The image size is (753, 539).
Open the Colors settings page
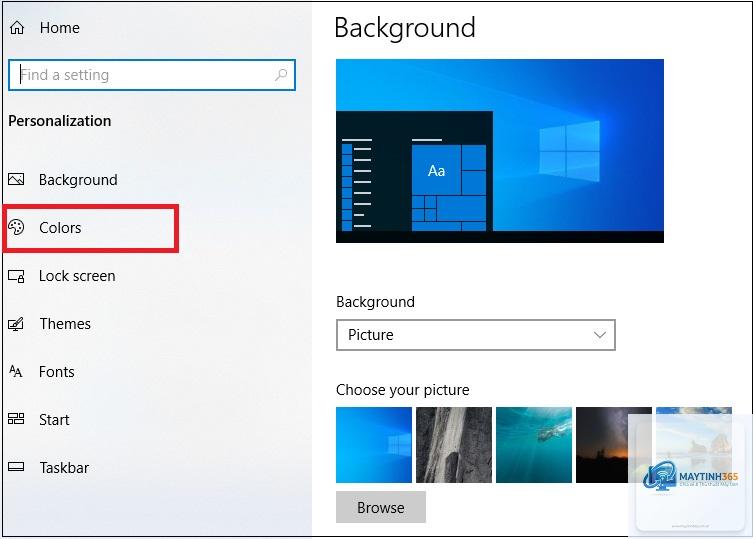point(60,227)
